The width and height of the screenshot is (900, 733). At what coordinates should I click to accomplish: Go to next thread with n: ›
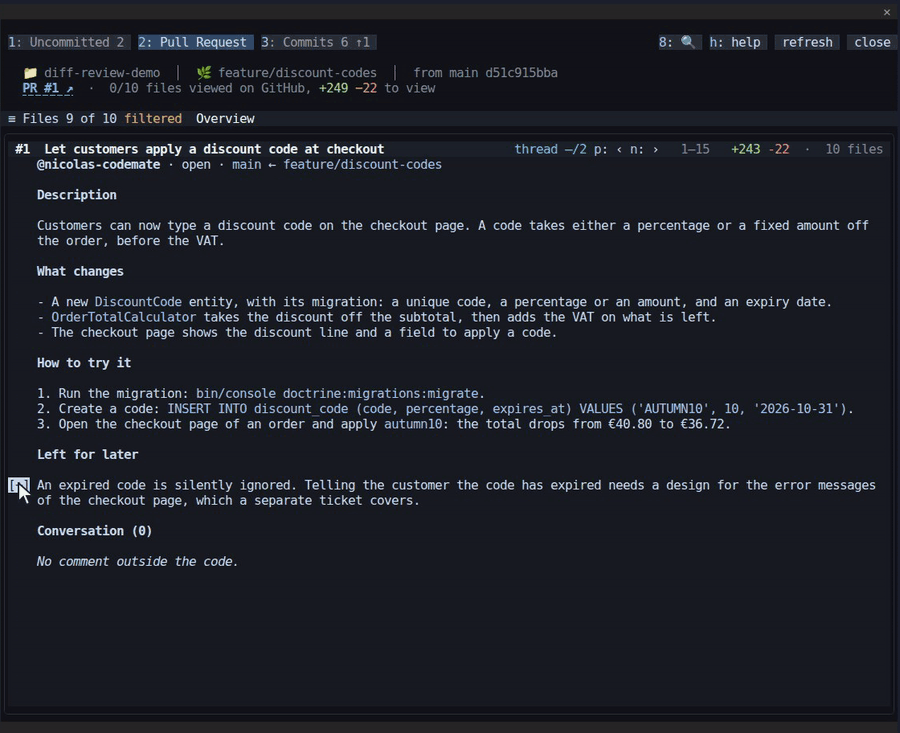click(x=644, y=149)
